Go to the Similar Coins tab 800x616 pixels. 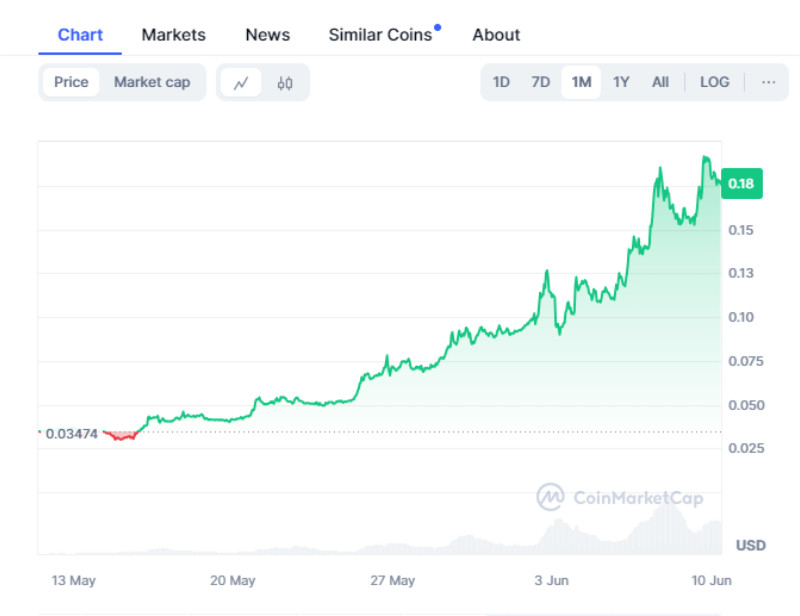[x=380, y=35]
